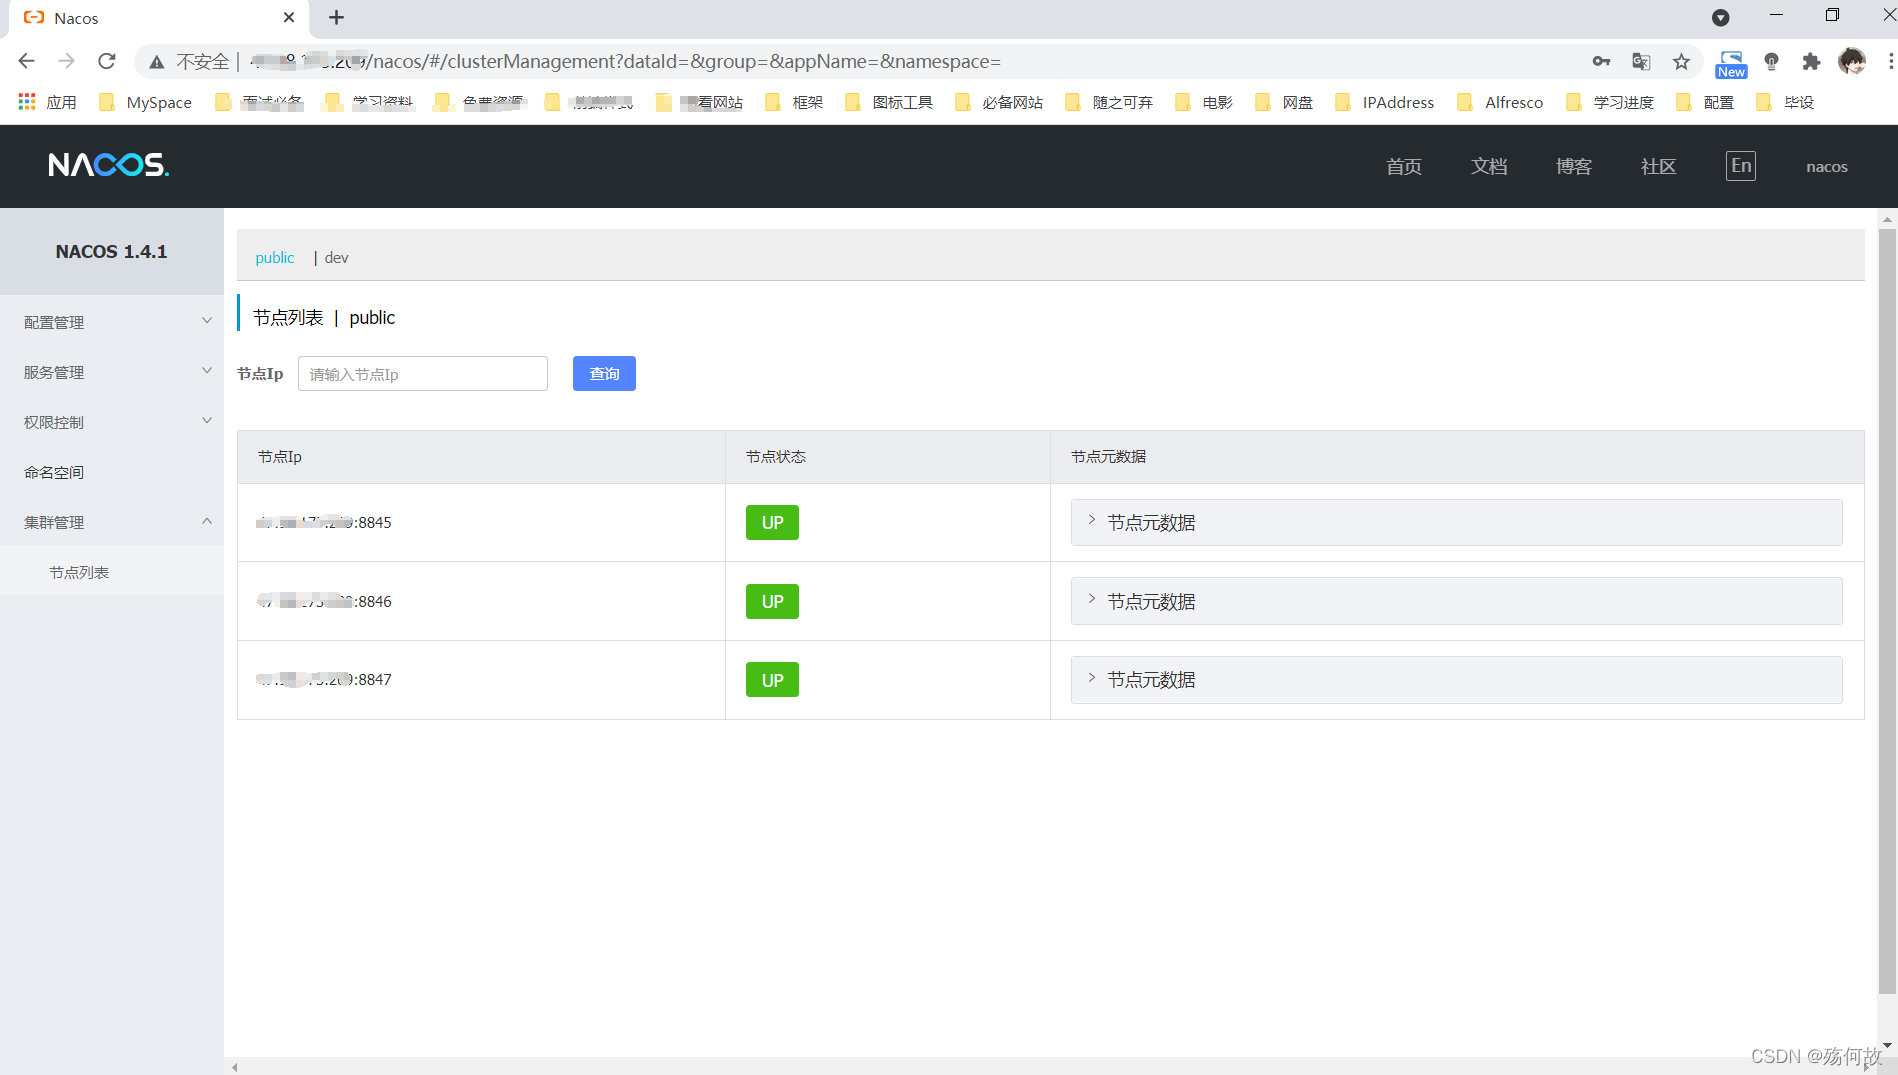Go to 首页 in the top navigation
The width and height of the screenshot is (1898, 1075).
pyautogui.click(x=1404, y=166)
